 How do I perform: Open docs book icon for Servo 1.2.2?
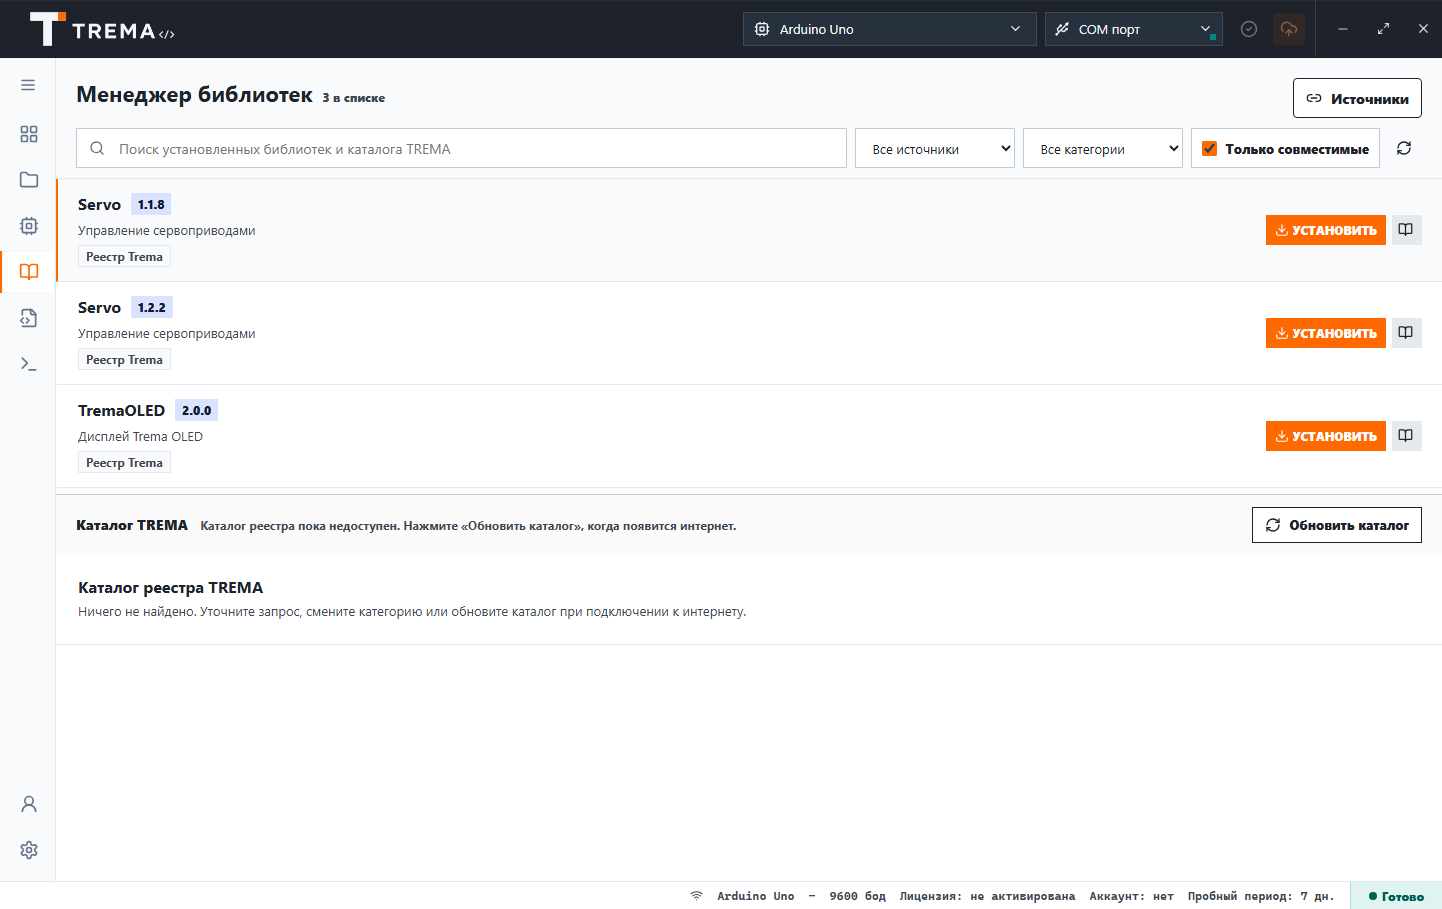[1406, 333]
